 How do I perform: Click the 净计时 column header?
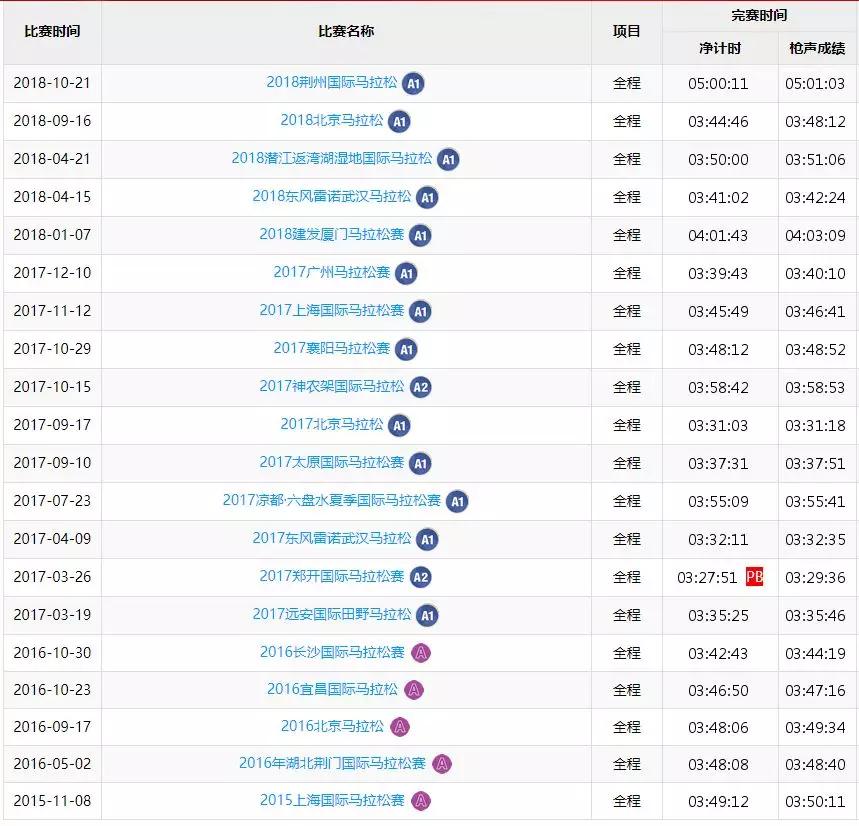[x=719, y=48]
